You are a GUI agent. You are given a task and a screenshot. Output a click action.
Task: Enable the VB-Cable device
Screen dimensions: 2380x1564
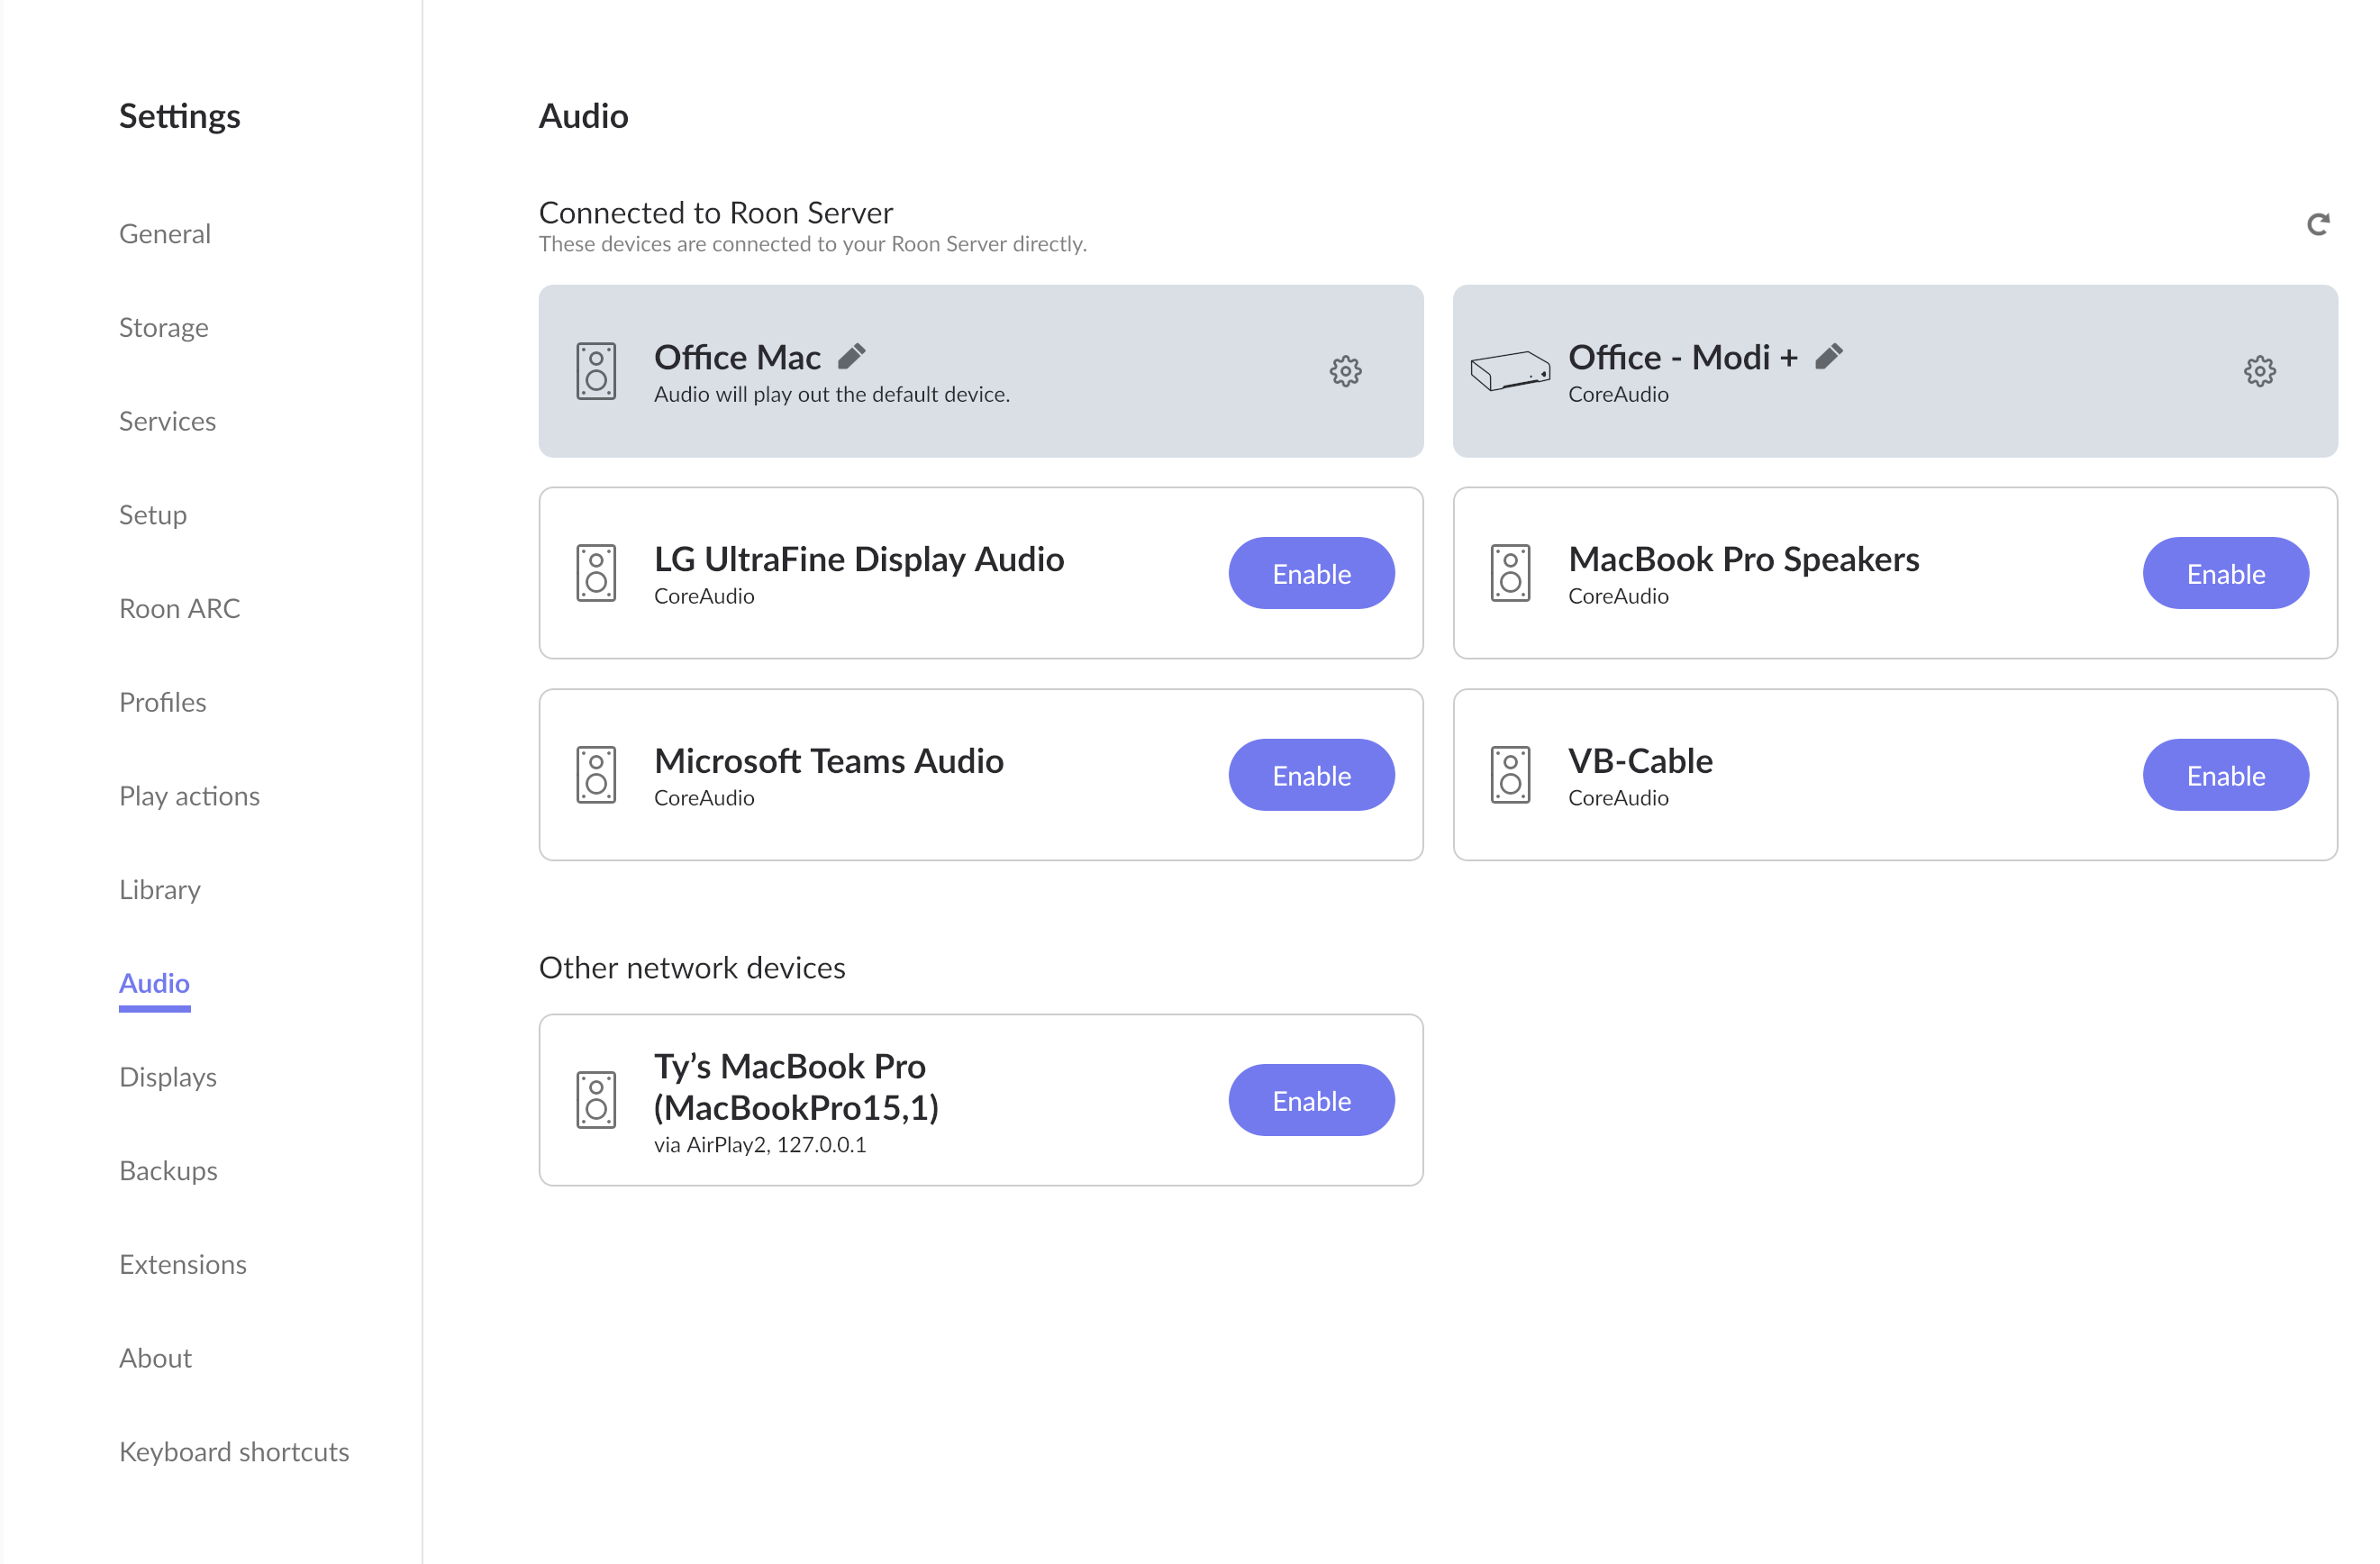point(2225,775)
